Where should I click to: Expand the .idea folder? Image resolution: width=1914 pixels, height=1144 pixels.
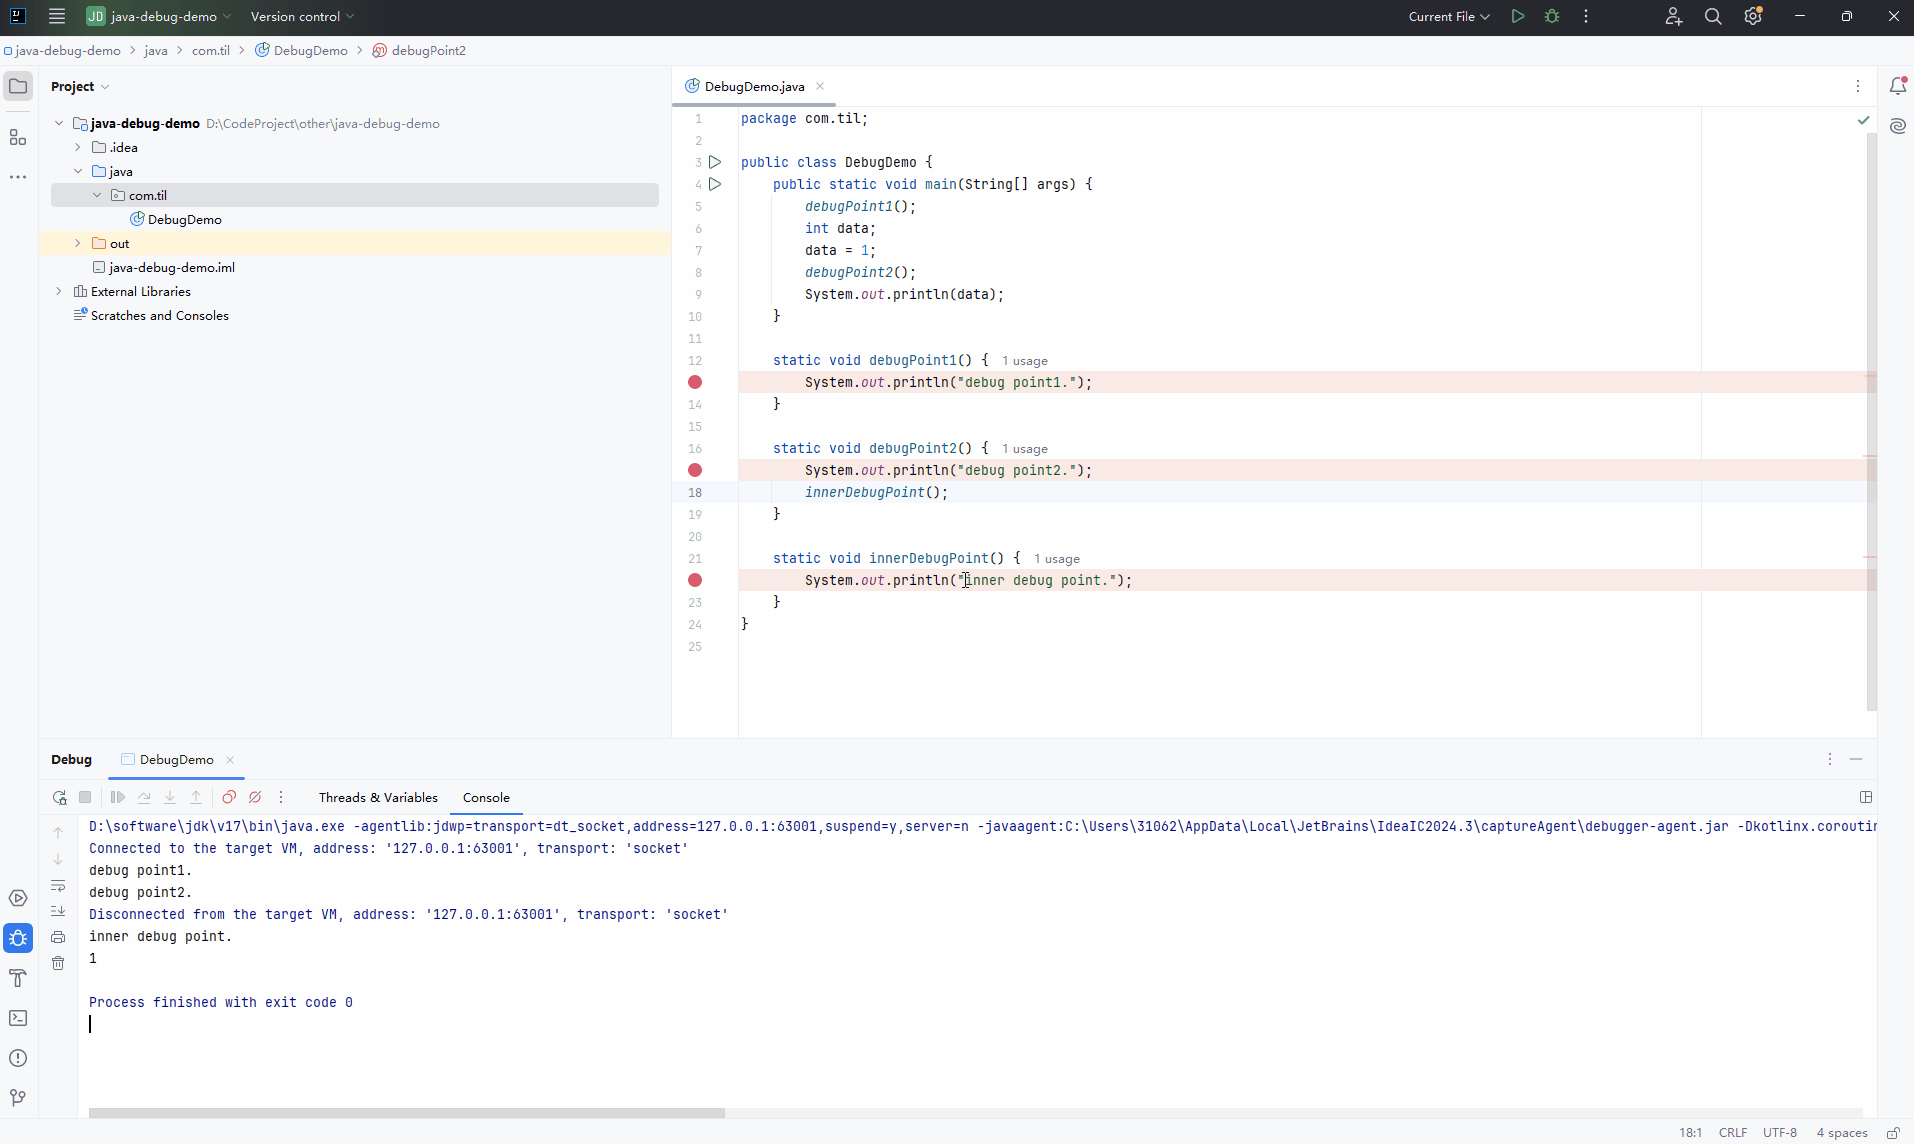tap(78, 147)
